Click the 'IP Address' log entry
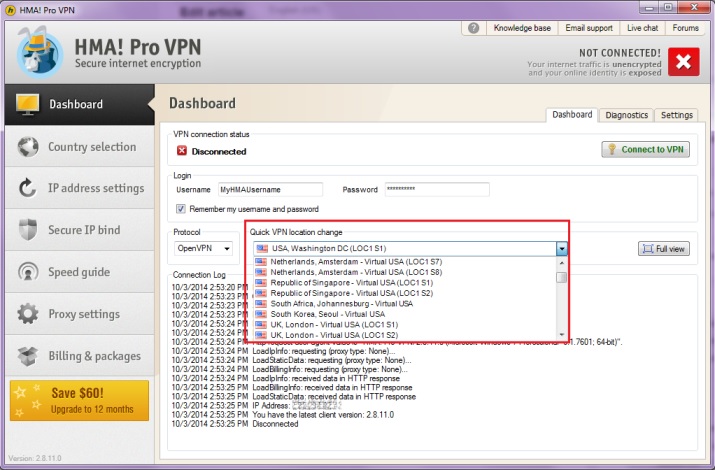The height and width of the screenshot is (470, 715). click(x=297, y=406)
